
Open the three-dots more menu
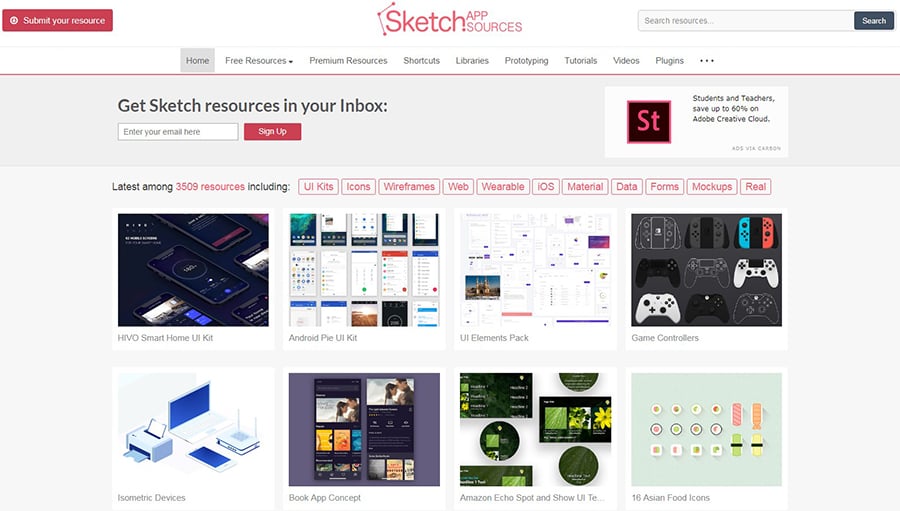click(707, 60)
